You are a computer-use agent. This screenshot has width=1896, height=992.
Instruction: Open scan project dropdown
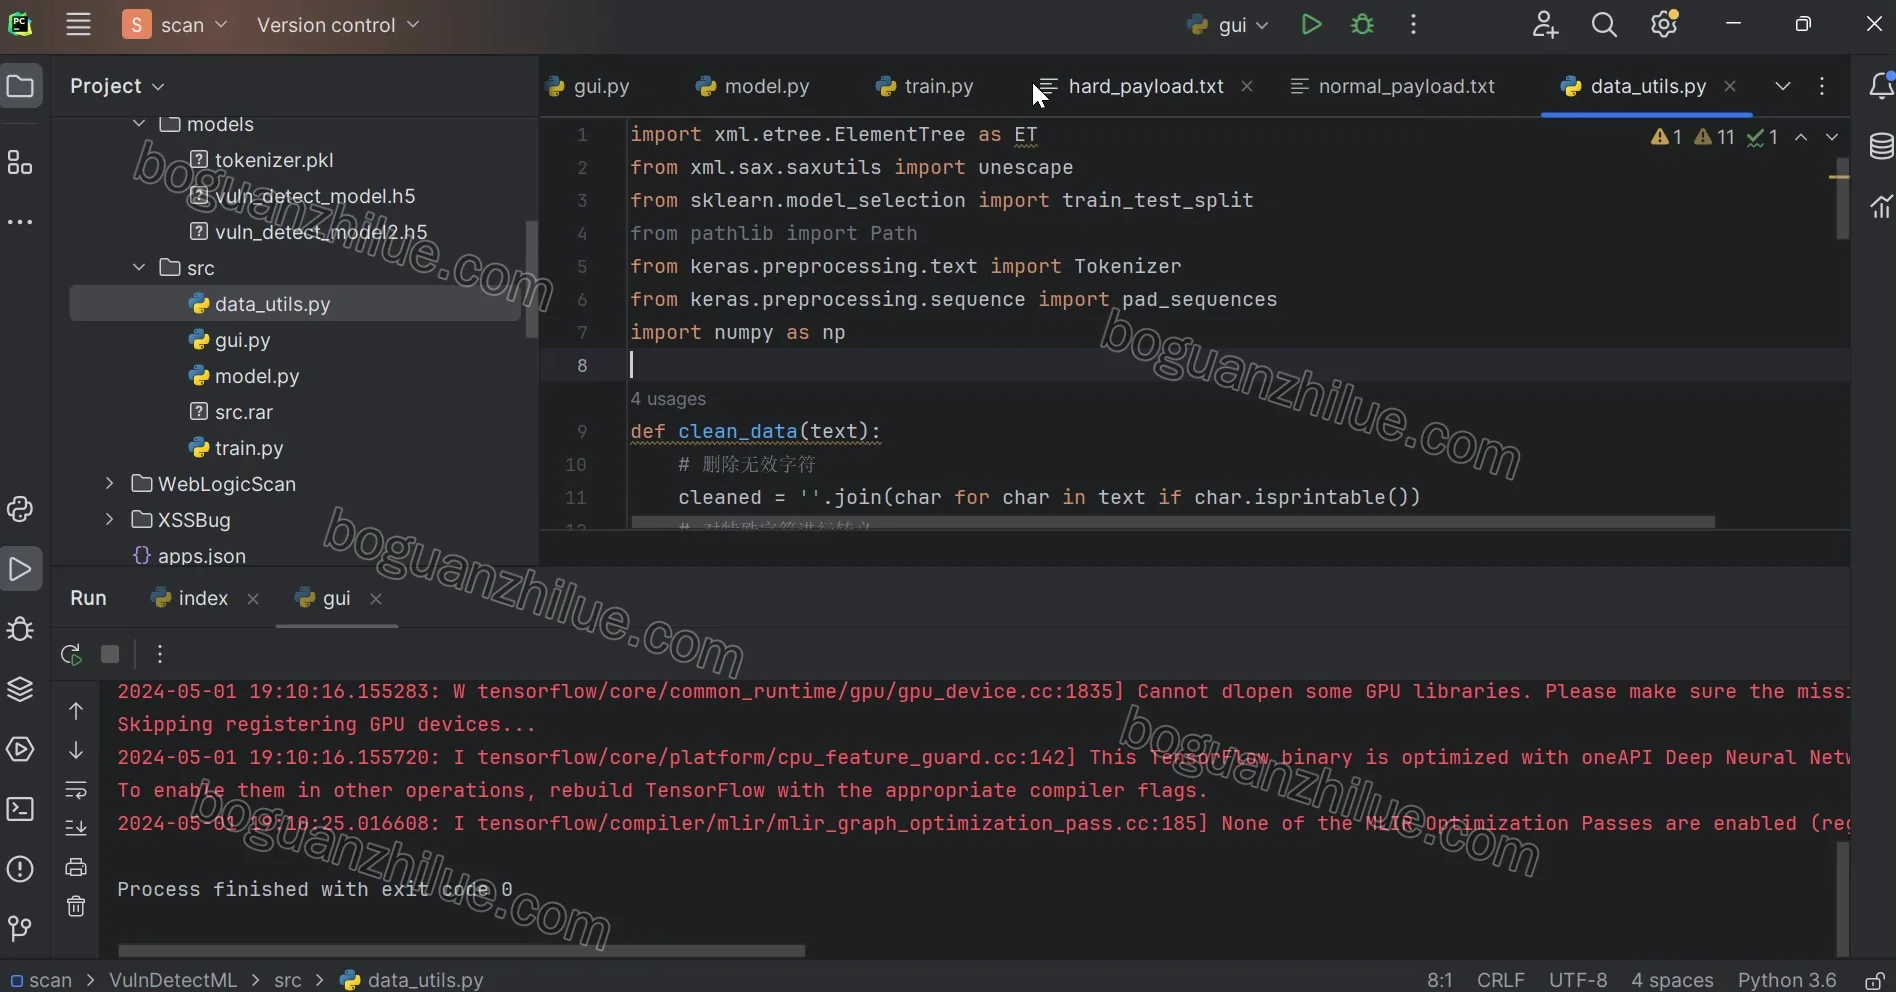(177, 25)
